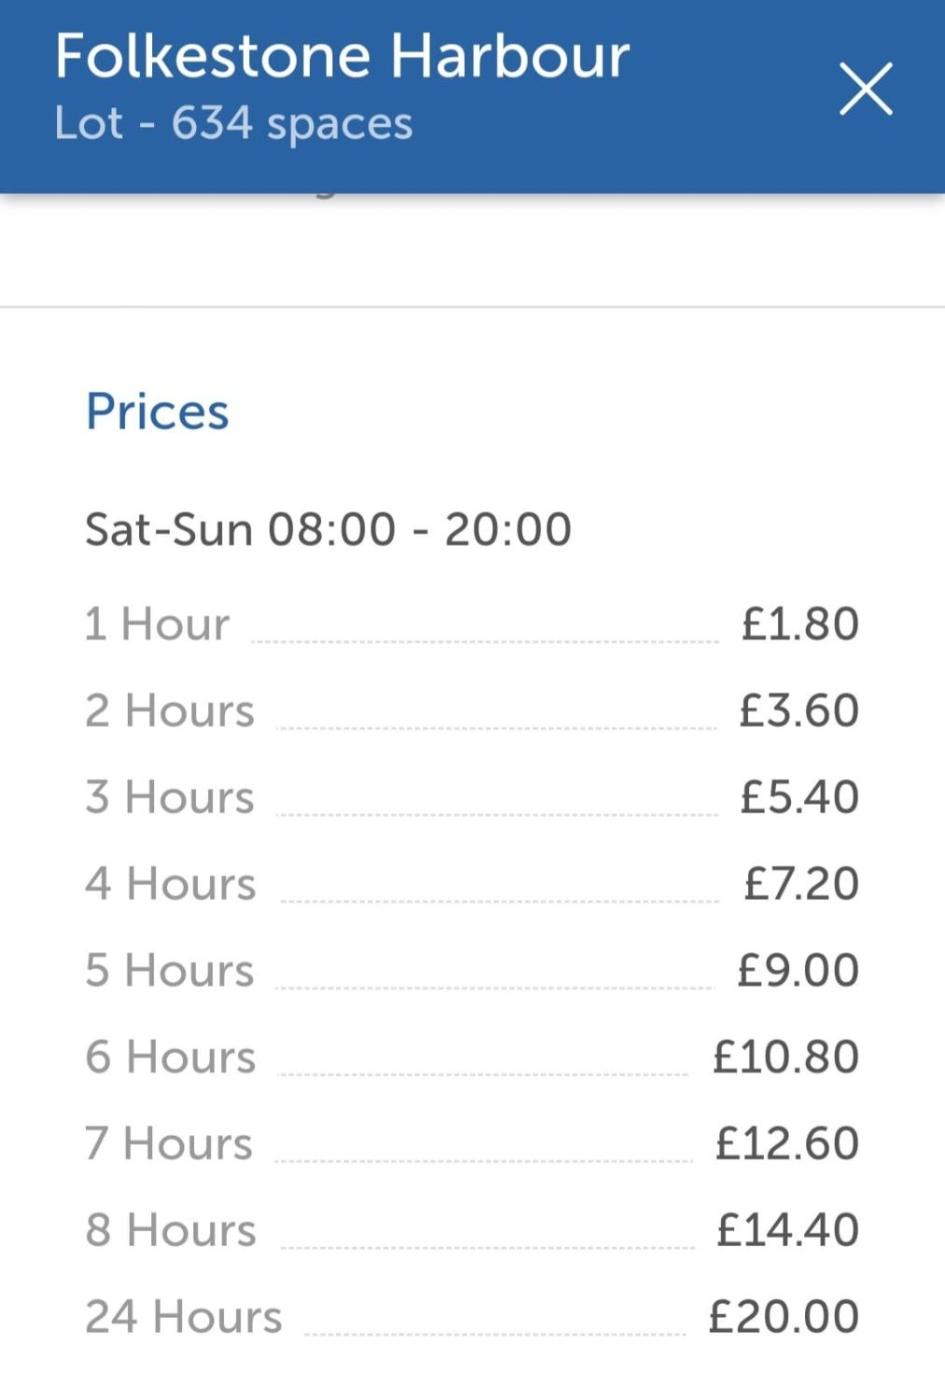
Task: Select the 3 Hours label
Action: [x=170, y=798]
